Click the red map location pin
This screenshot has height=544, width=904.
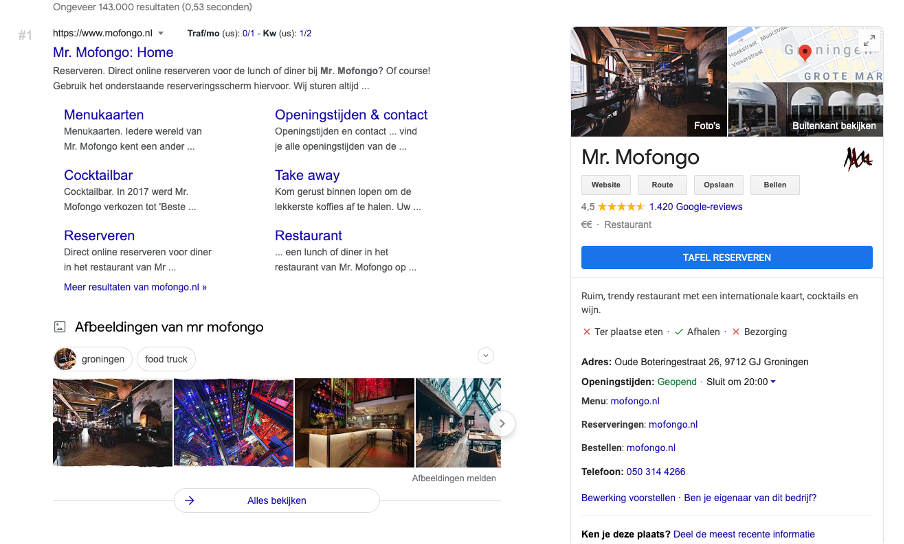tap(805, 52)
